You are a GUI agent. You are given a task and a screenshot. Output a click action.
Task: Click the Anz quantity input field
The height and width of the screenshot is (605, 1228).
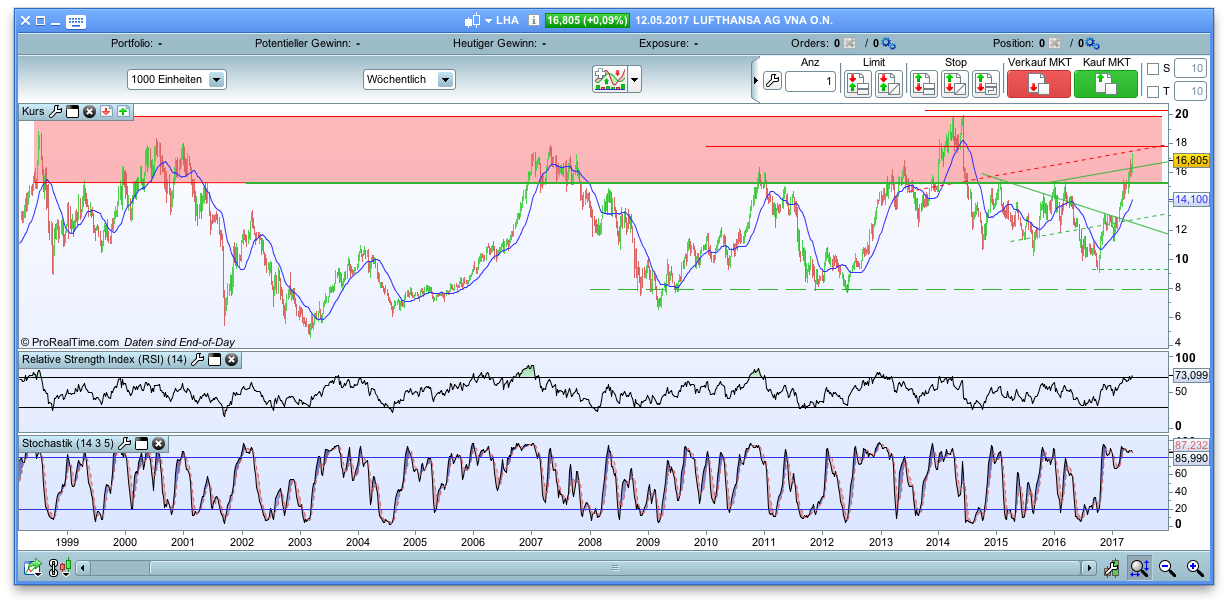click(x=810, y=82)
